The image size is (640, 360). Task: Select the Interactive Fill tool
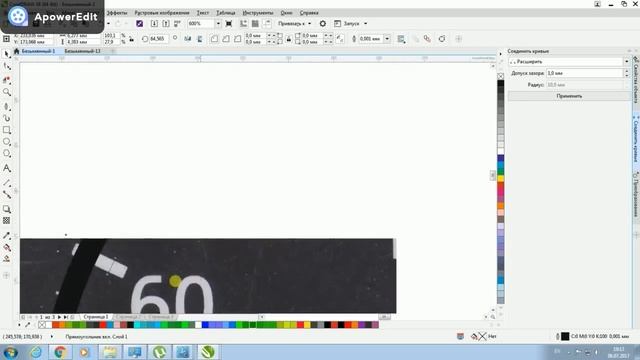point(7,247)
